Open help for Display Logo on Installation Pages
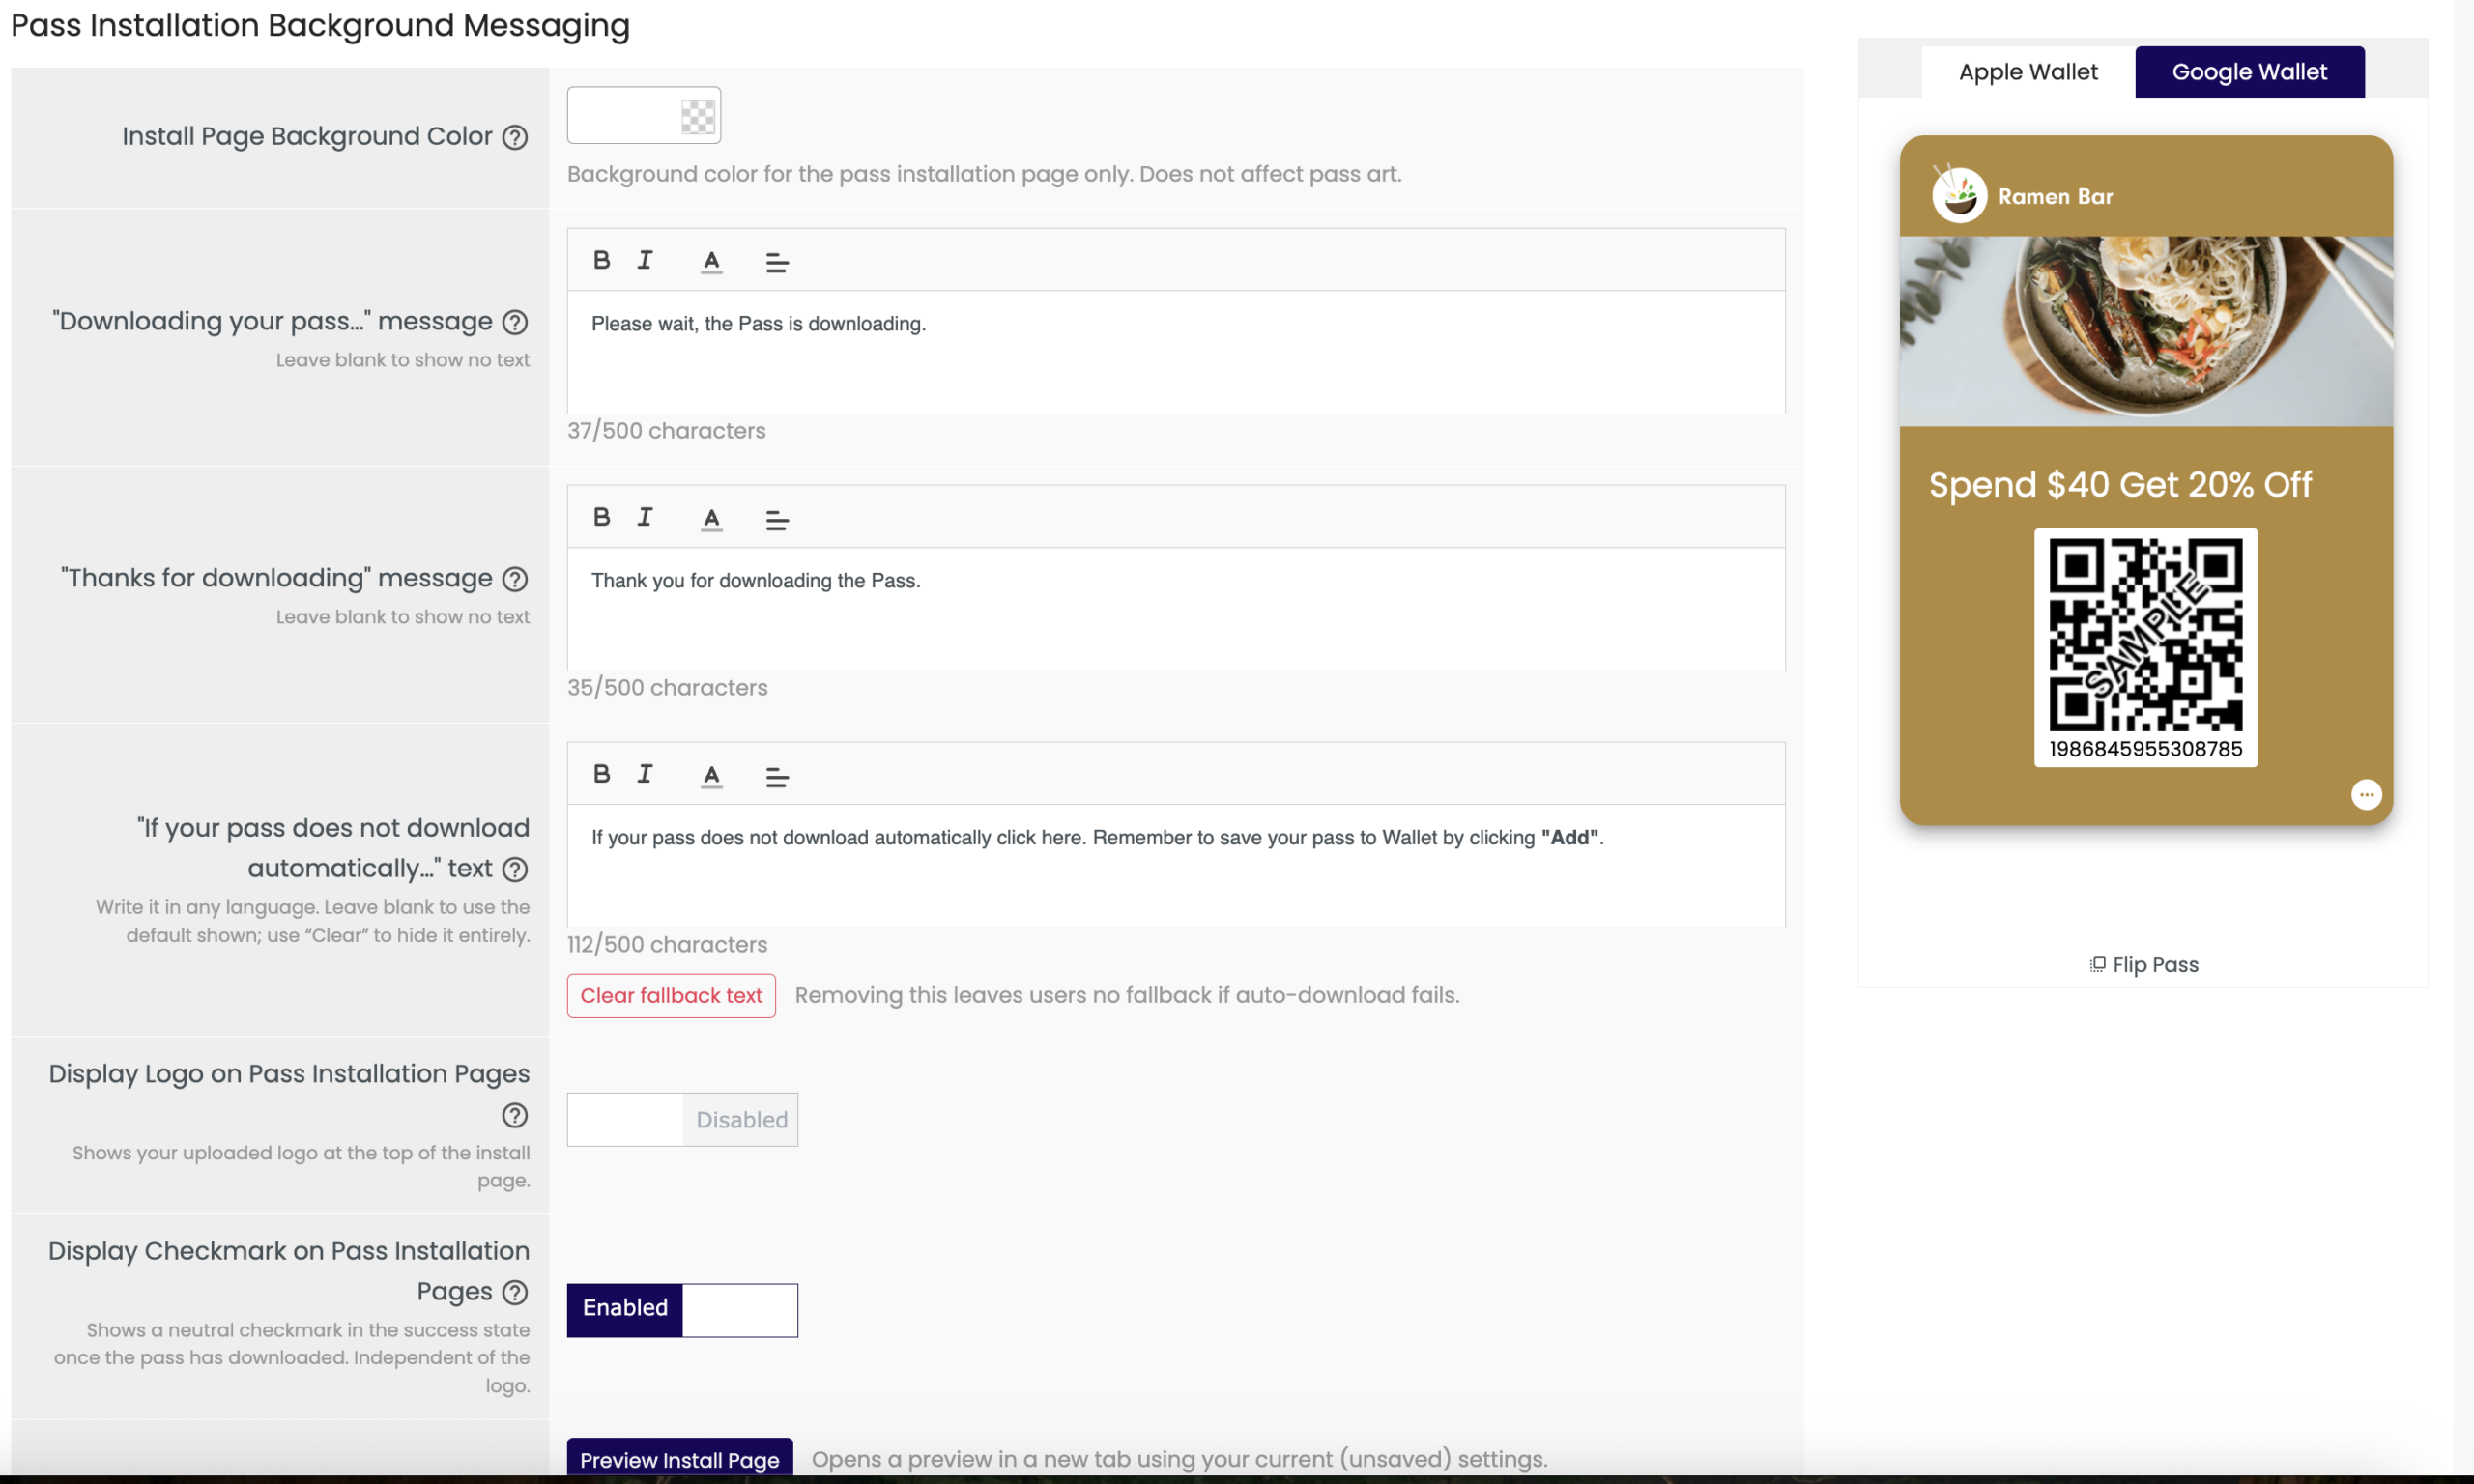This screenshot has height=1484, width=2474. (x=515, y=1115)
